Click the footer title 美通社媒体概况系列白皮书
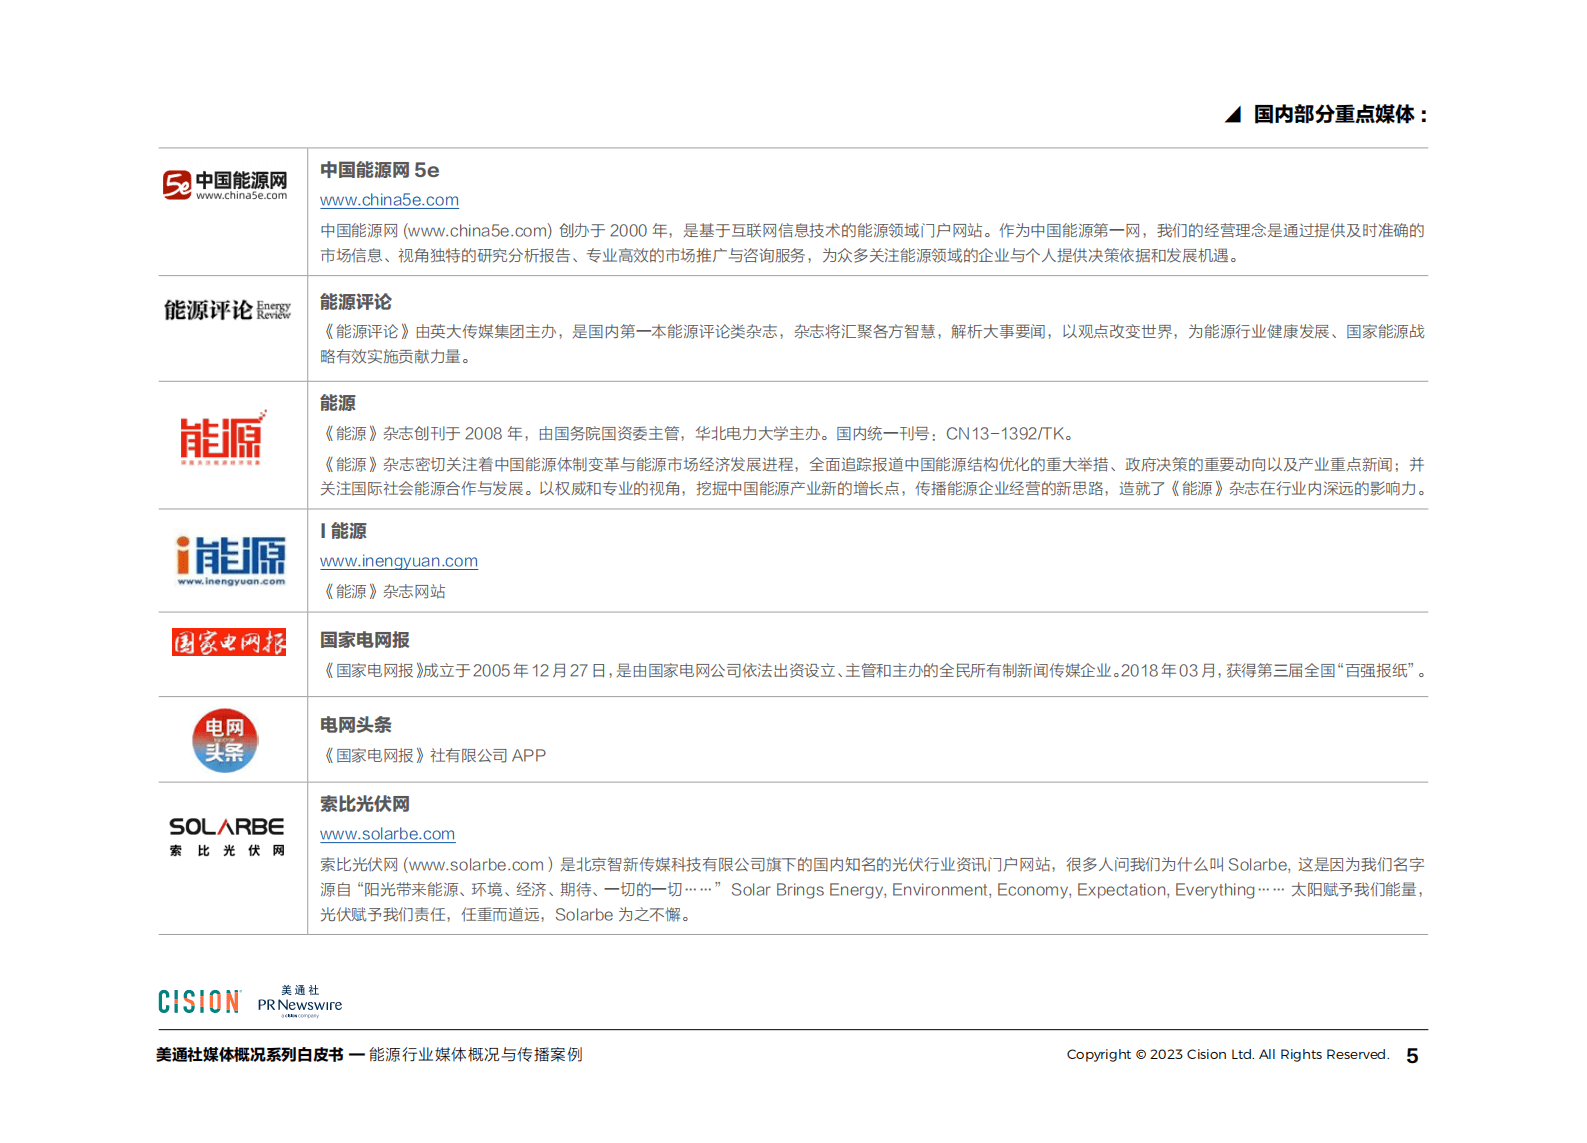The width and height of the screenshot is (1587, 1143). [250, 1055]
